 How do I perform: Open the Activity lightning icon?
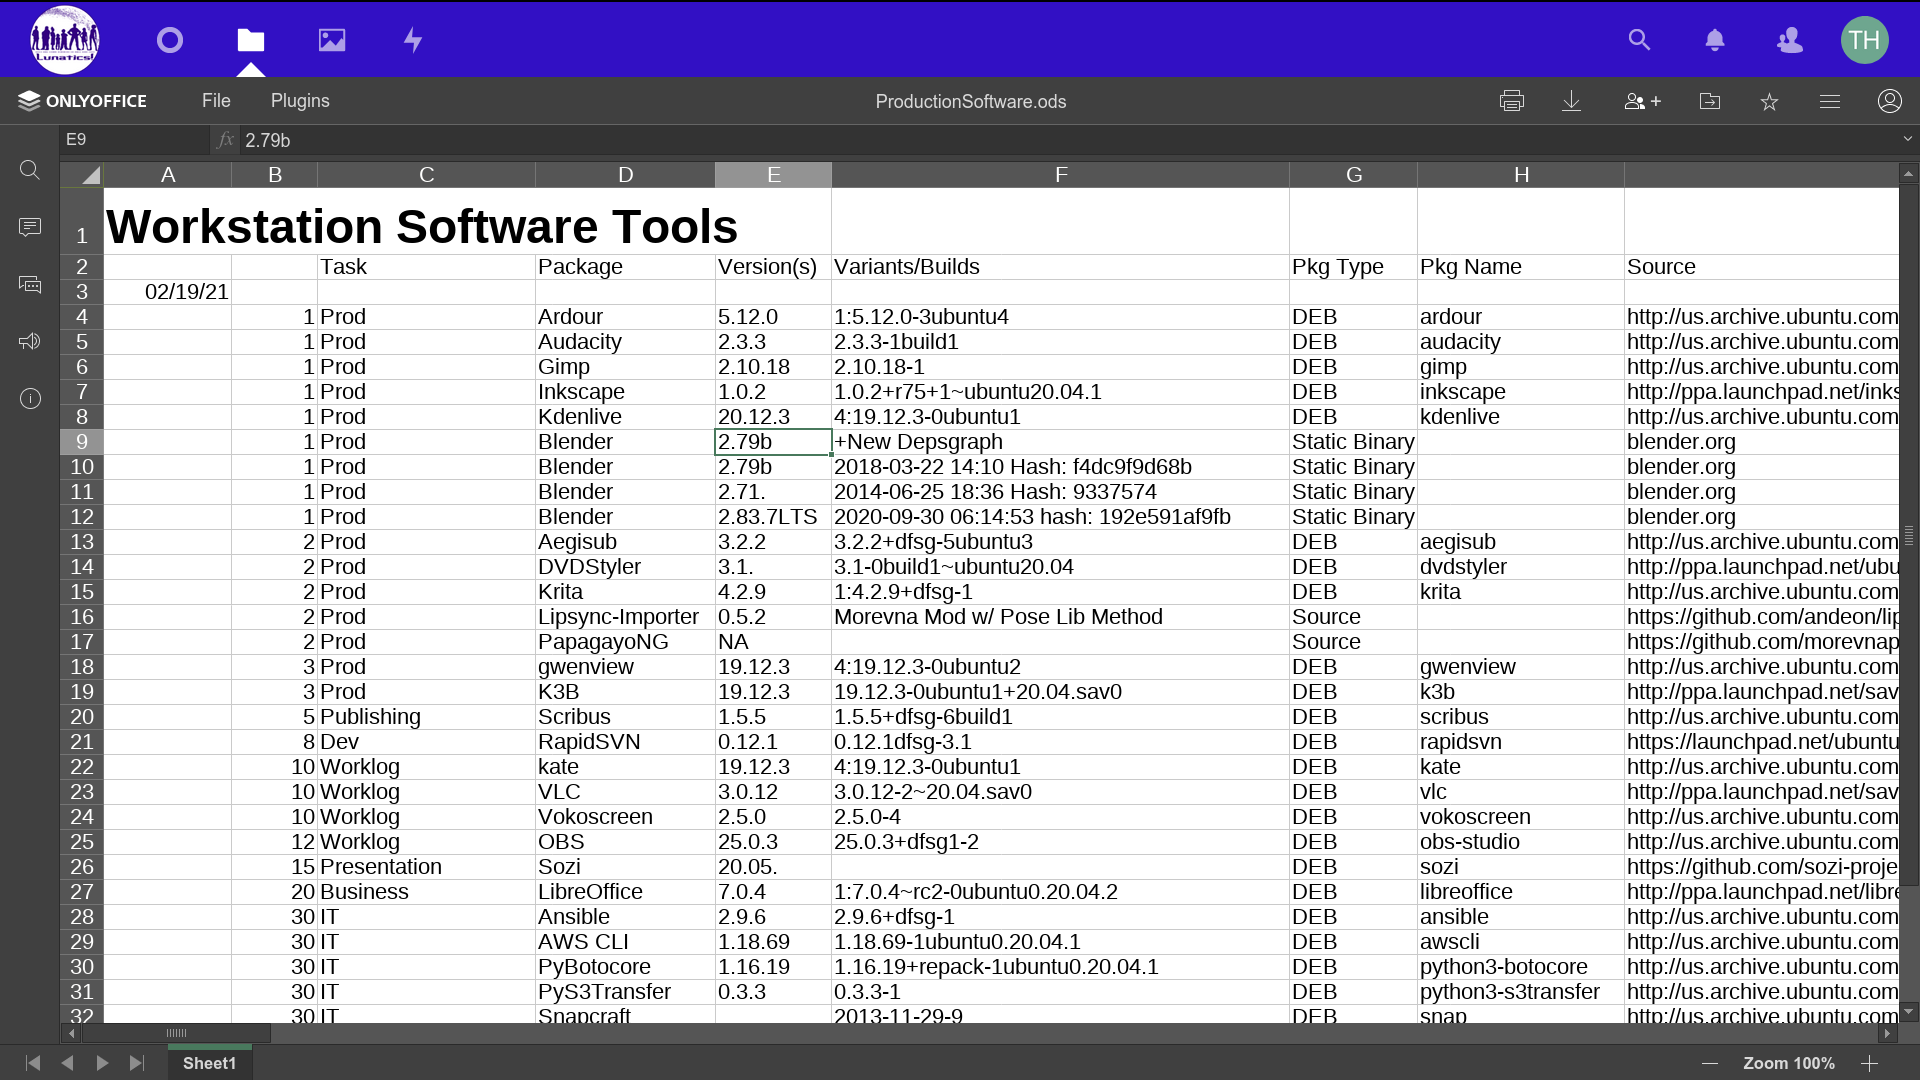(413, 40)
